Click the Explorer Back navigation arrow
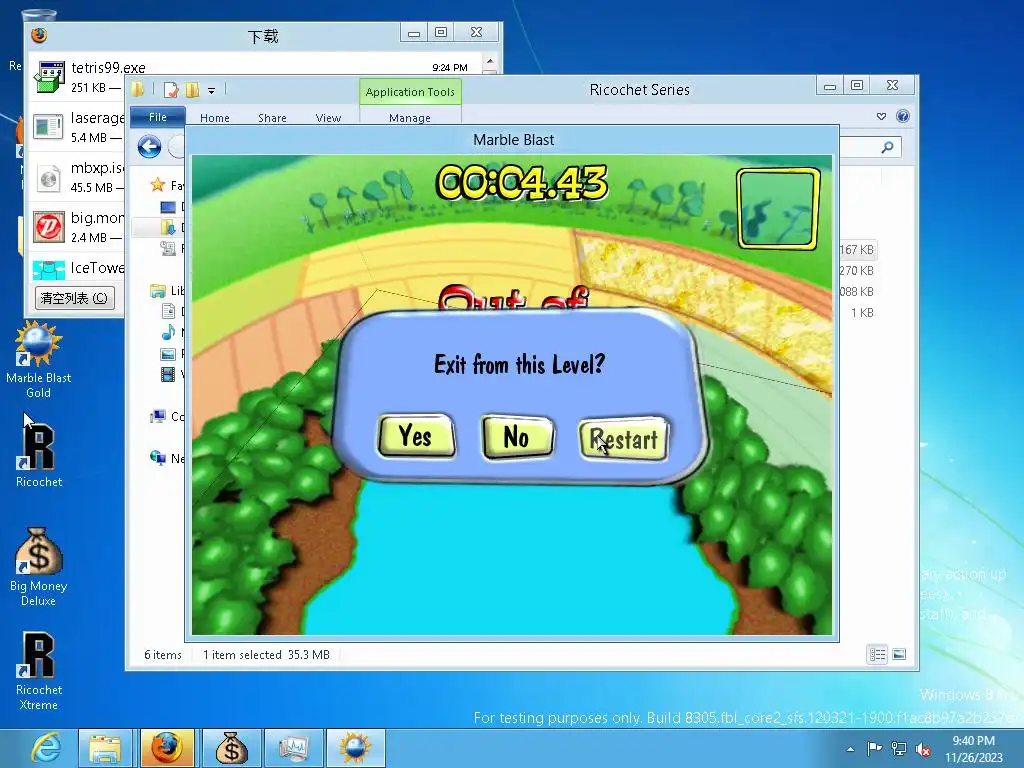This screenshot has width=1024, height=768. pyautogui.click(x=150, y=146)
